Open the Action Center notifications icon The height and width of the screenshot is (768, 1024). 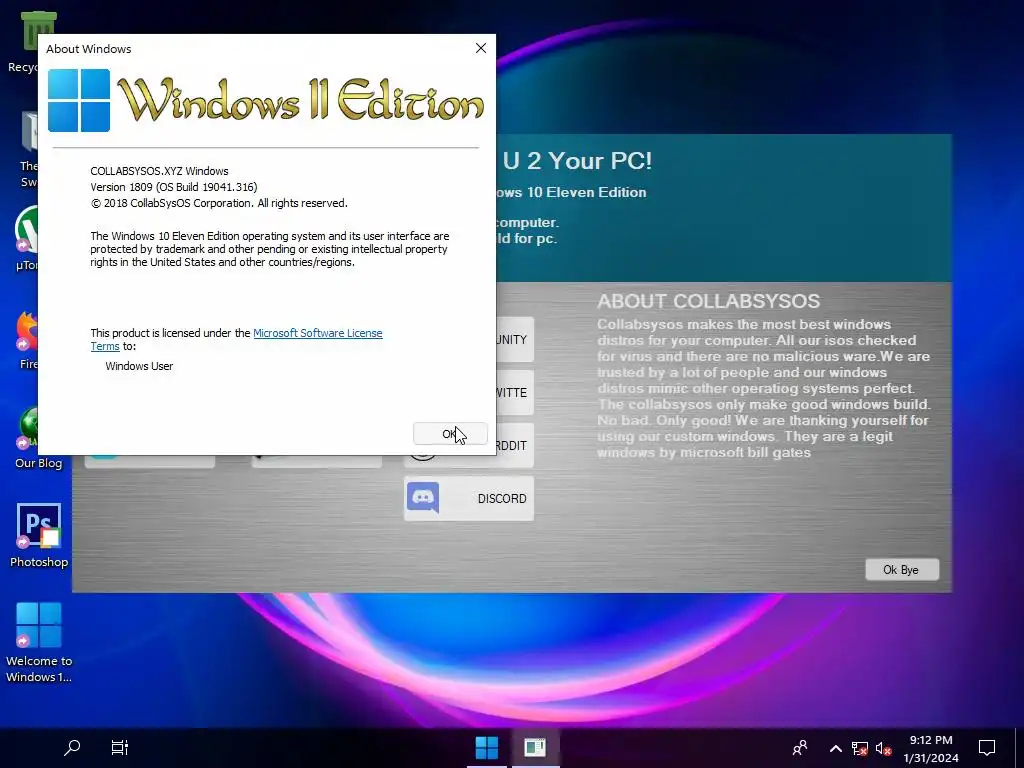pos(987,748)
